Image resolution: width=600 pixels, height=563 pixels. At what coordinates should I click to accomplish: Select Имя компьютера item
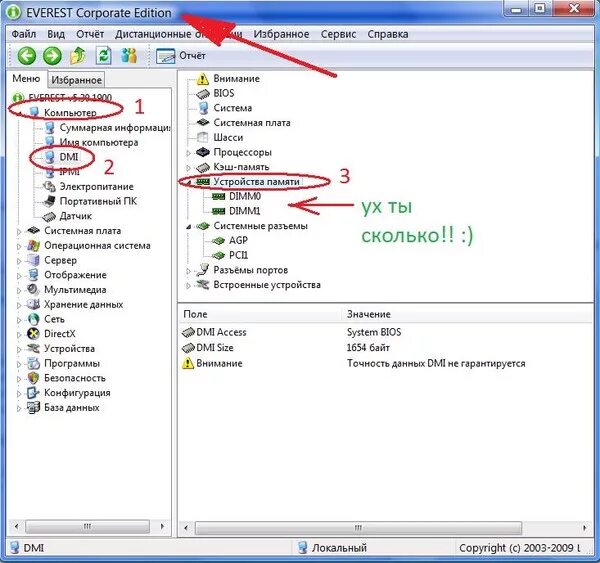99,142
